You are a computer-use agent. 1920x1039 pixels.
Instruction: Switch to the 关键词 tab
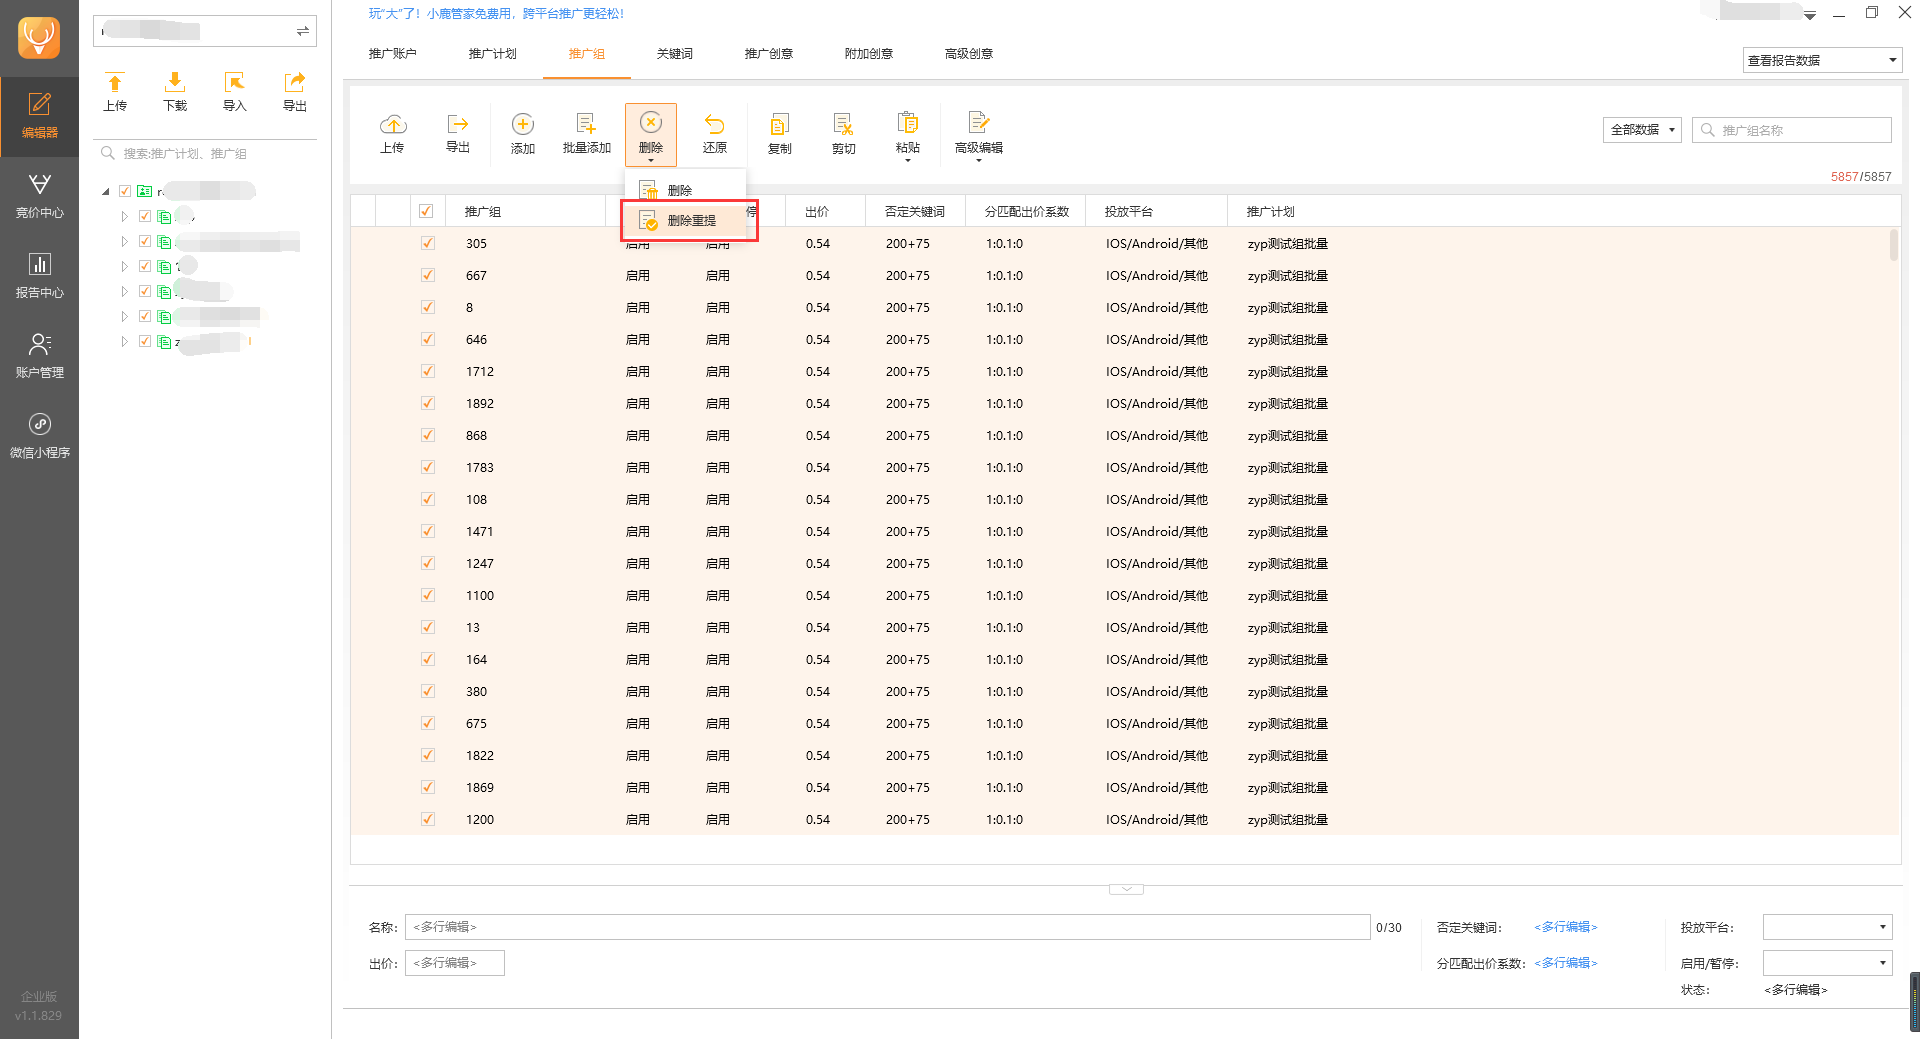click(x=675, y=54)
